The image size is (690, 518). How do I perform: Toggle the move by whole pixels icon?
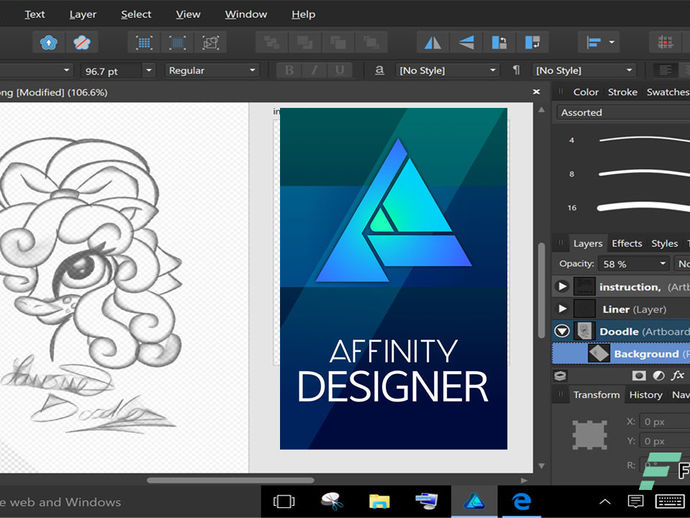tap(177, 43)
